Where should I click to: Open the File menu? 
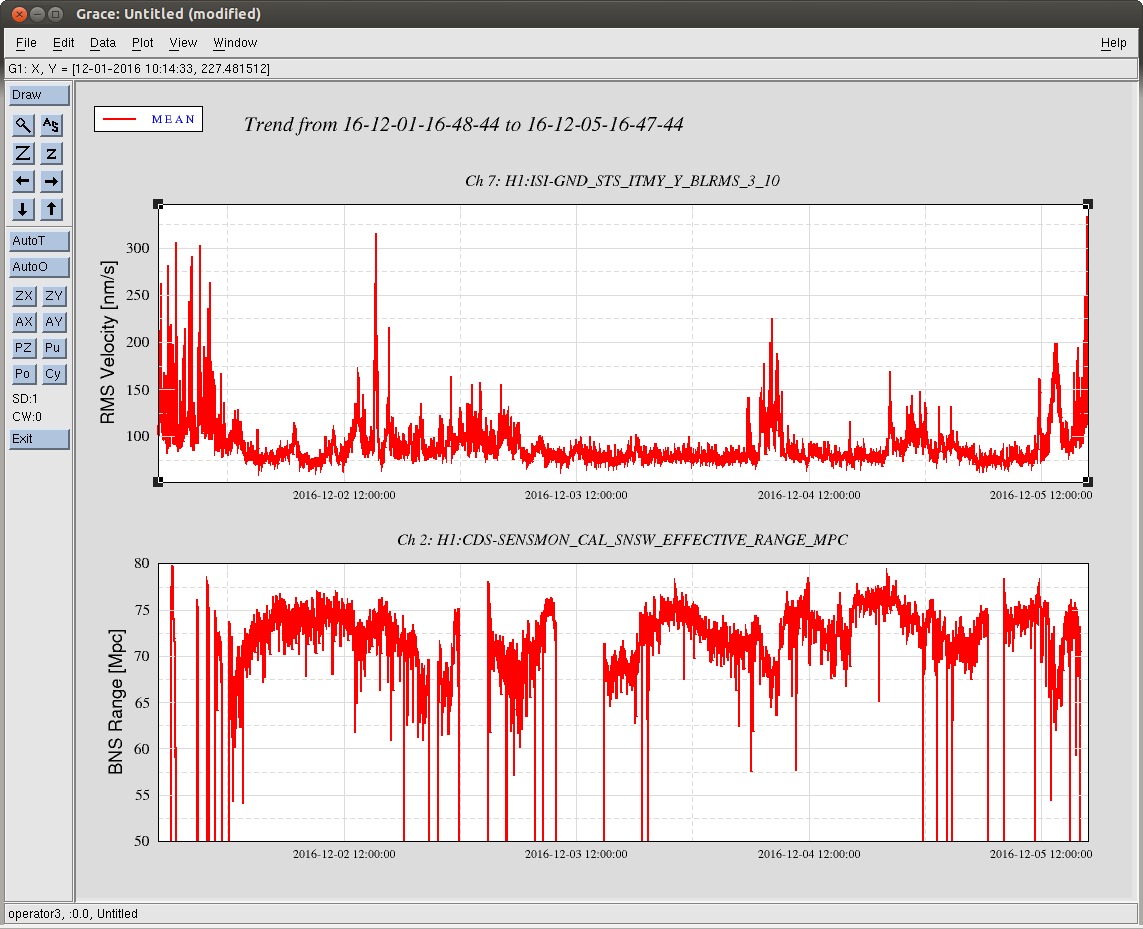coord(26,43)
